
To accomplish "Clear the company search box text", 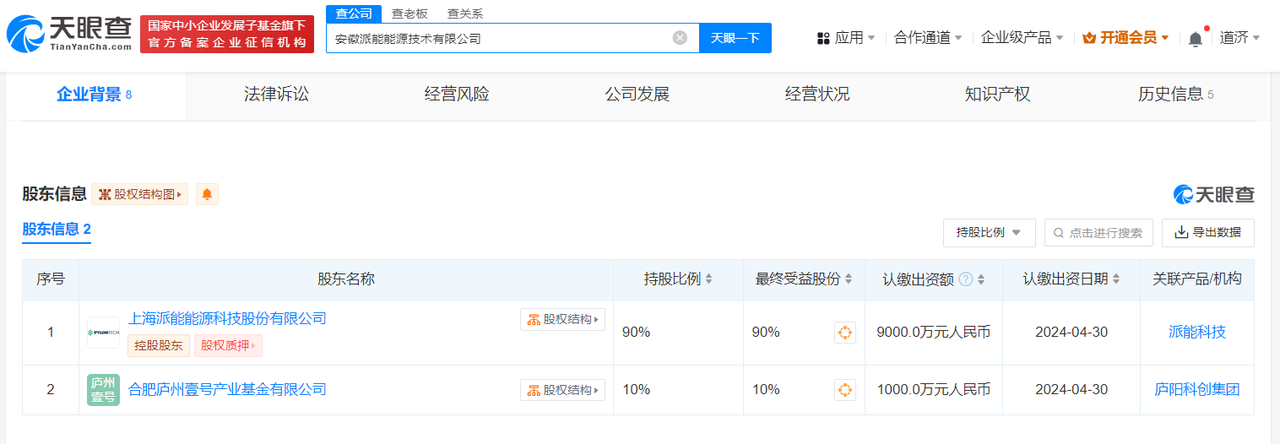I will click(680, 38).
